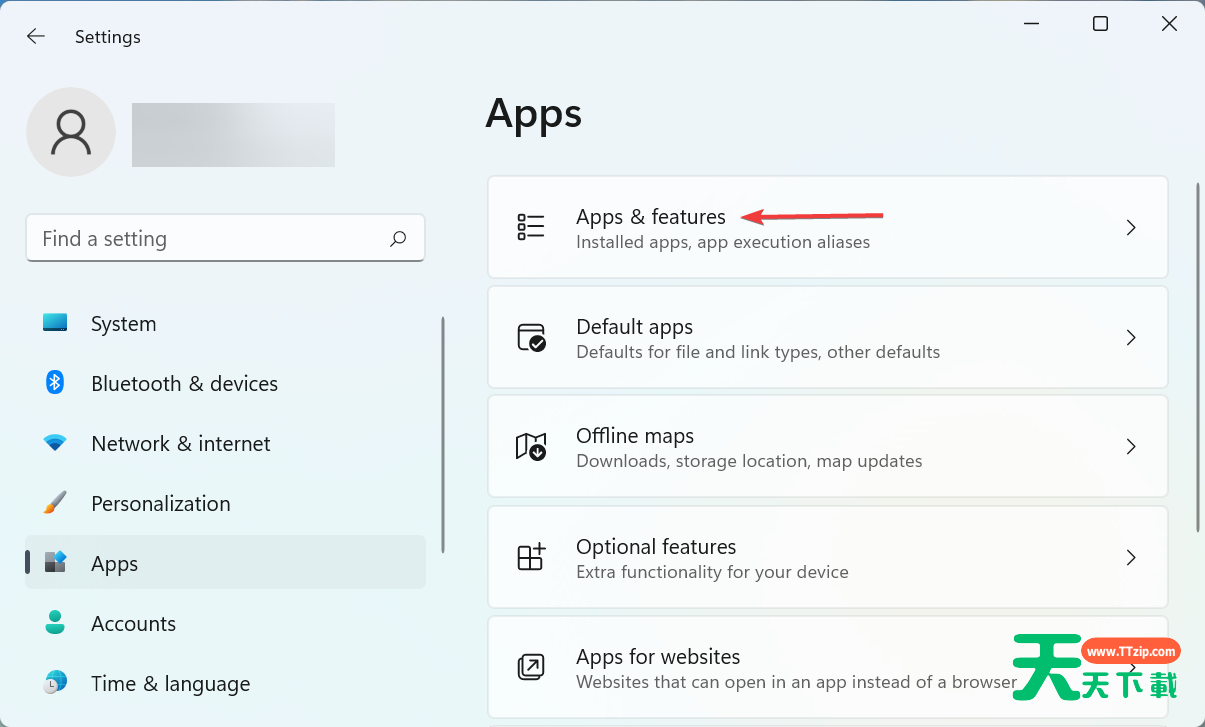Expand Apps & features using its chevron
The width and height of the screenshot is (1205, 727).
point(1131,228)
